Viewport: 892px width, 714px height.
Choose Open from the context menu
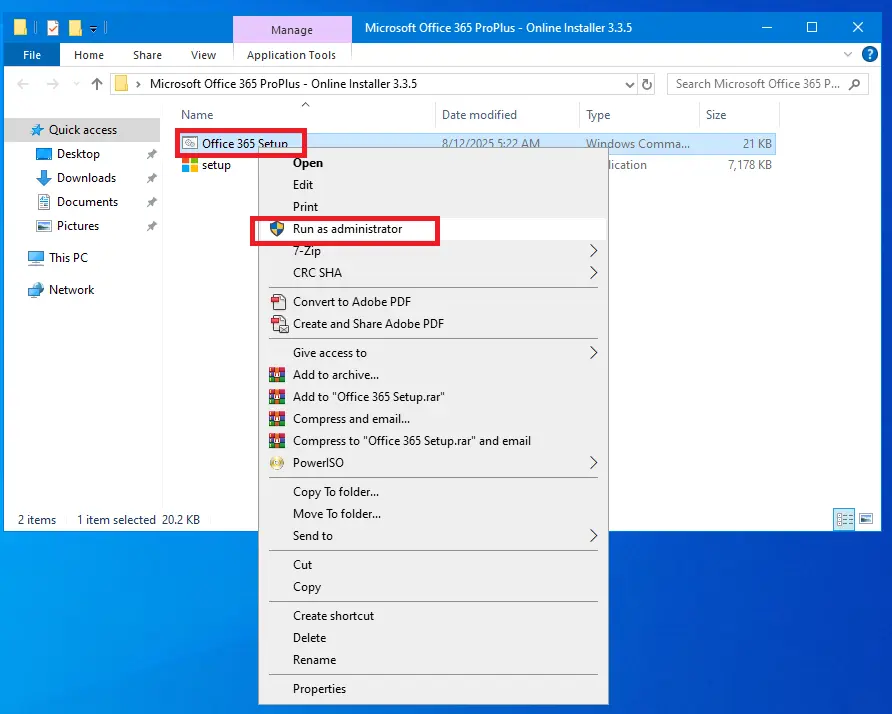coord(433,163)
